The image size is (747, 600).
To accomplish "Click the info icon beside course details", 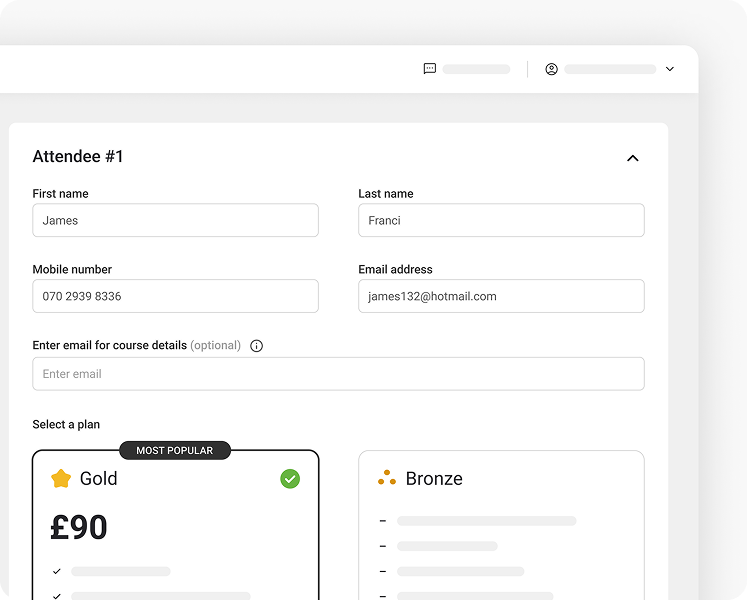I will pyautogui.click(x=256, y=346).
